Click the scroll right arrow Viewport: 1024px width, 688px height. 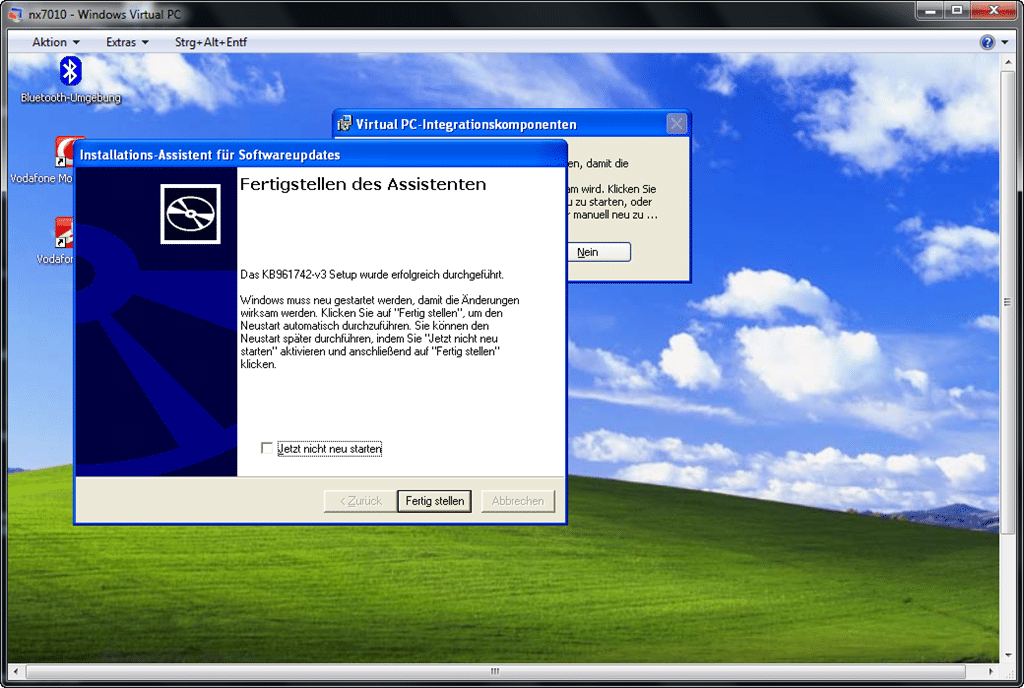pos(991,671)
